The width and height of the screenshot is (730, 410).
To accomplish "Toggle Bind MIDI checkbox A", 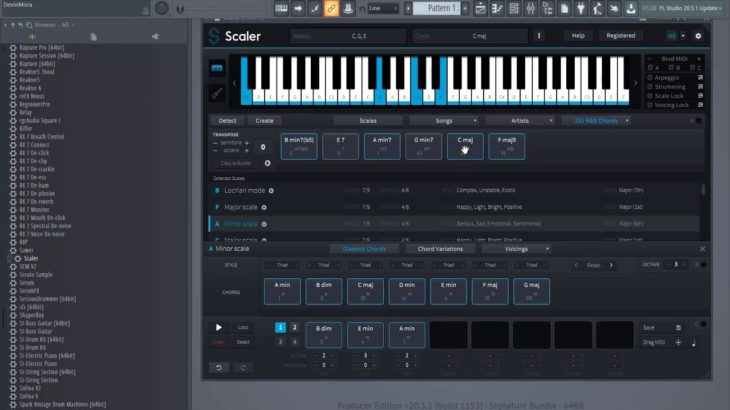I will click(651, 68).
